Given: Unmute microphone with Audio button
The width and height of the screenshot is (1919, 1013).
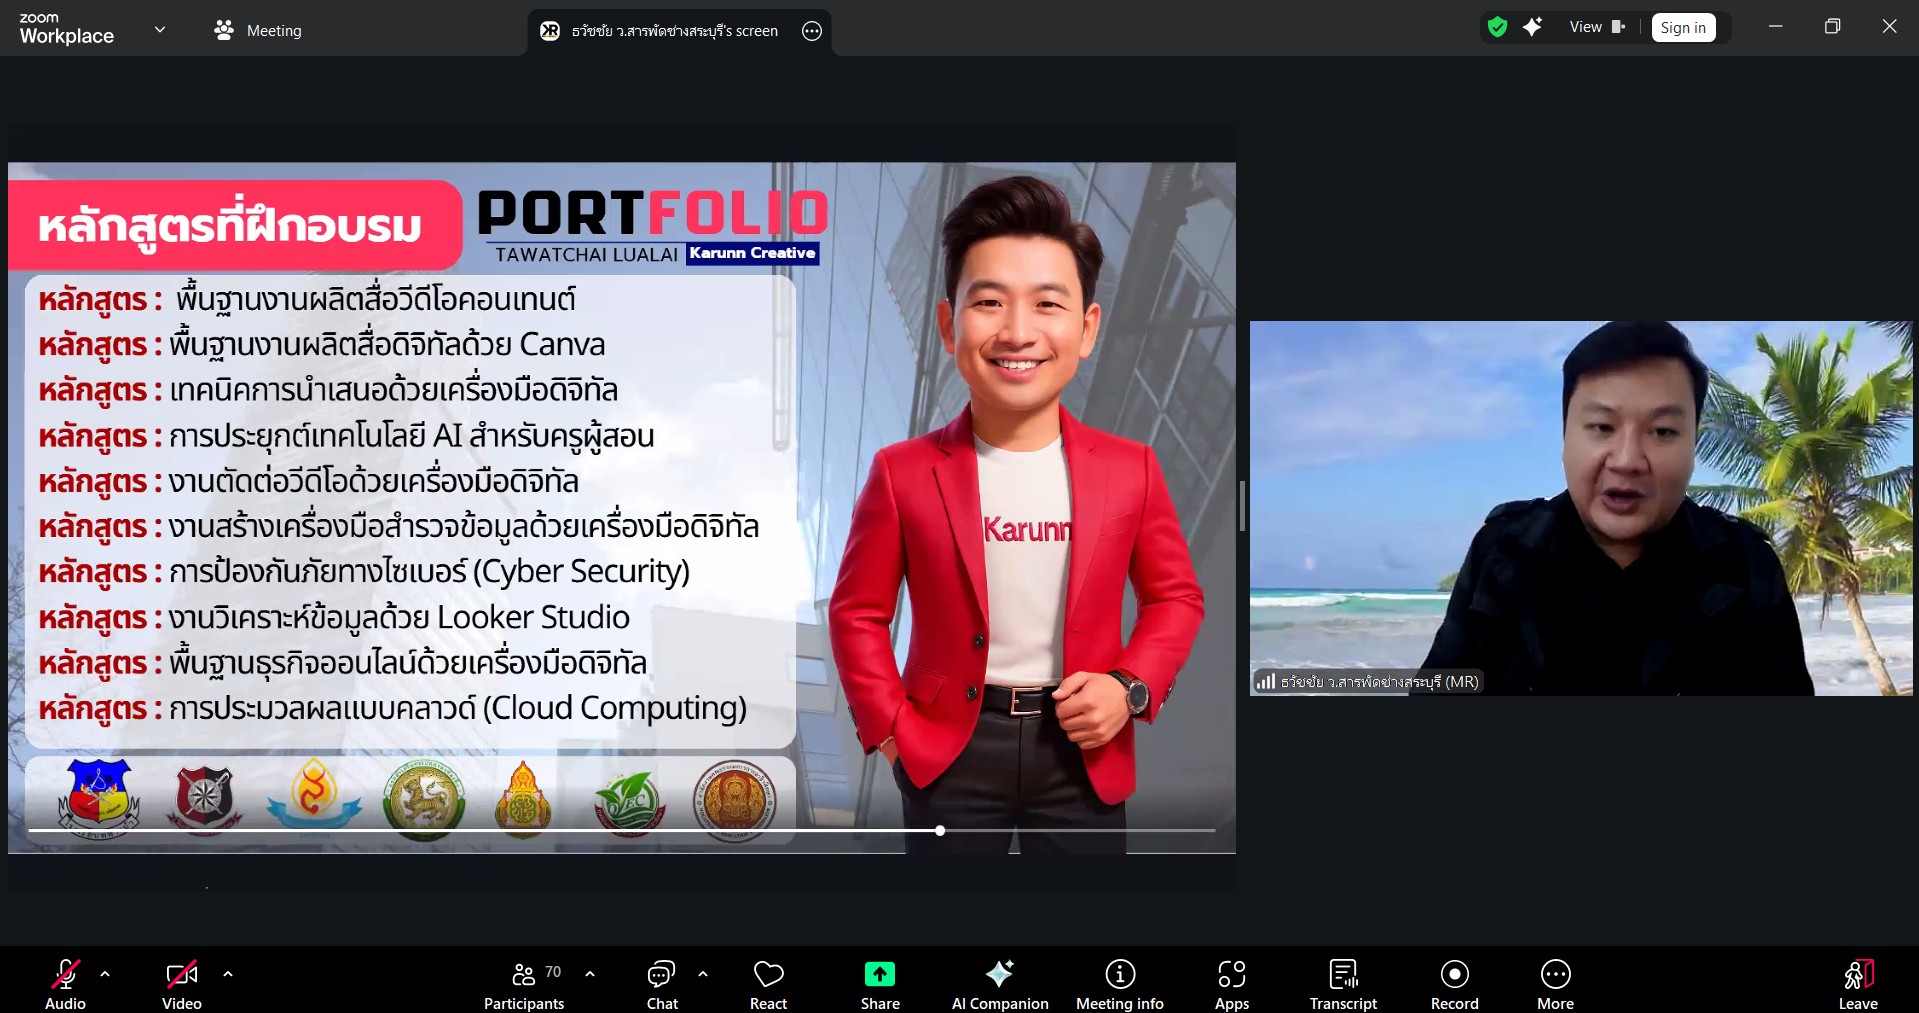Looking at the screenshot, I should (66, 983).
